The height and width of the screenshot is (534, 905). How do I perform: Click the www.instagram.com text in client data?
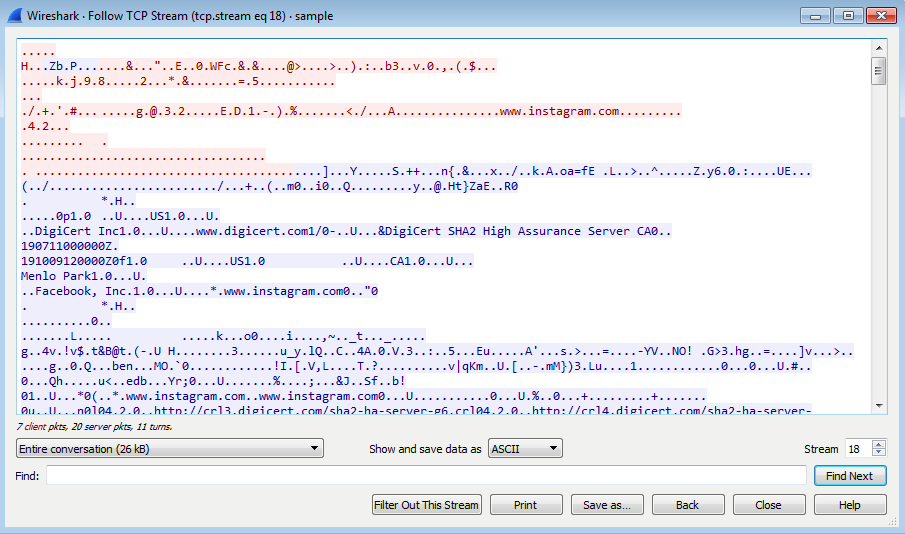[x=559, y=111]
